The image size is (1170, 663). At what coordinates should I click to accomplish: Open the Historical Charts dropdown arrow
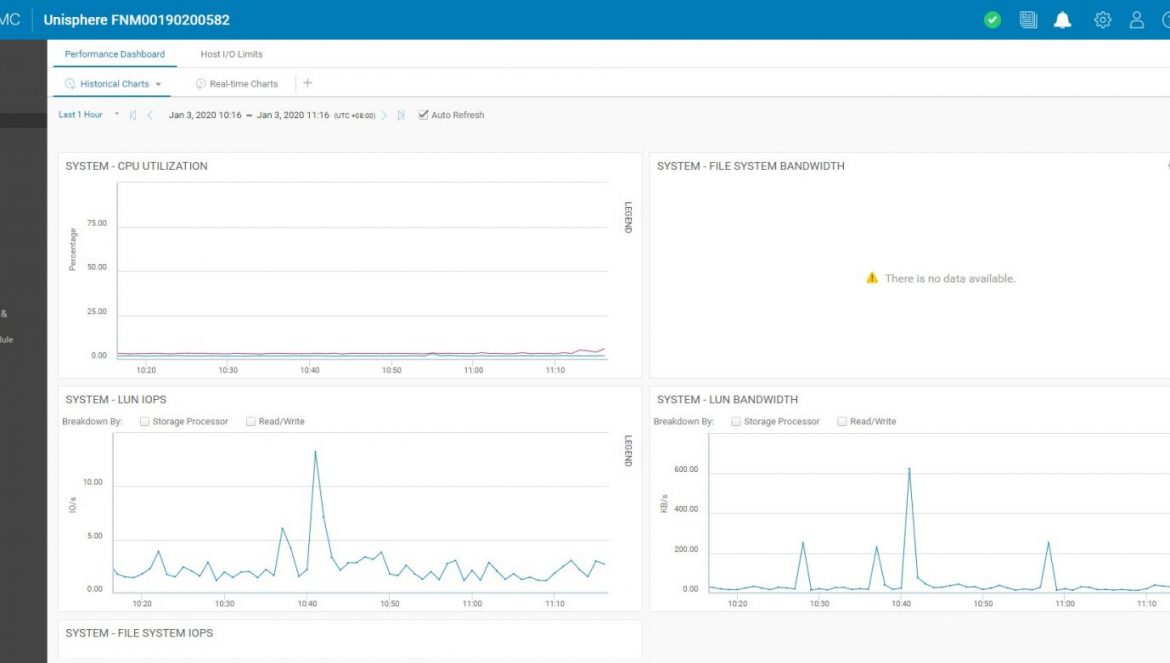[x=158, y=84]
